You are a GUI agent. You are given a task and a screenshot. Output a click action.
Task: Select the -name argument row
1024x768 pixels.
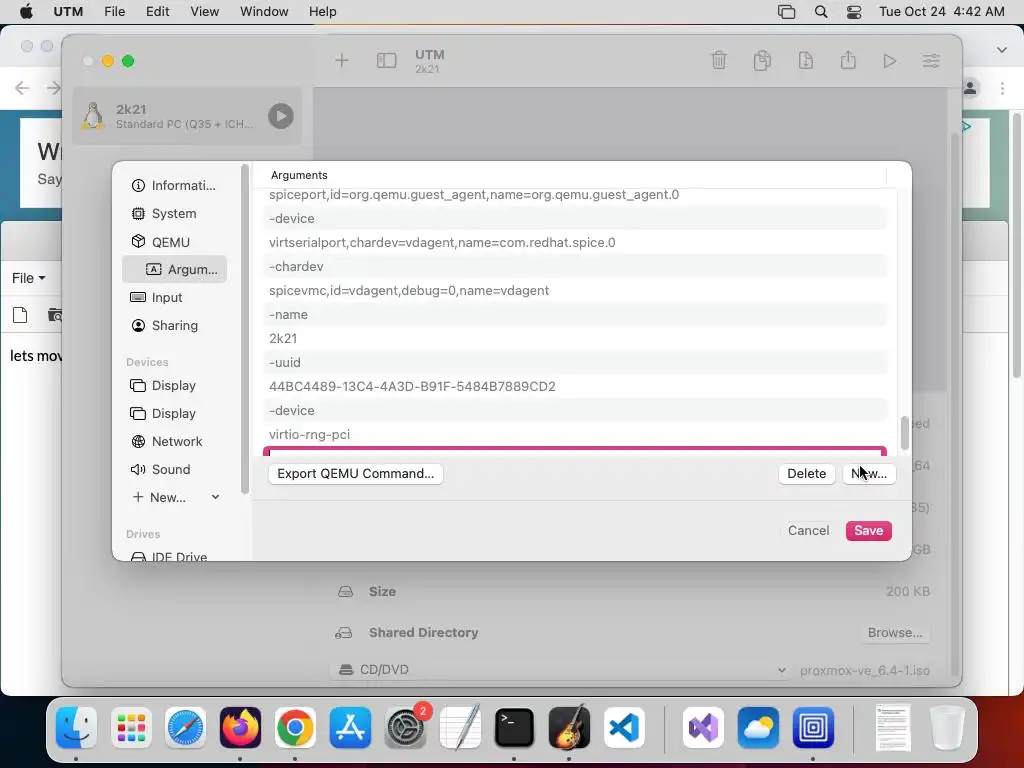[575, 315]
